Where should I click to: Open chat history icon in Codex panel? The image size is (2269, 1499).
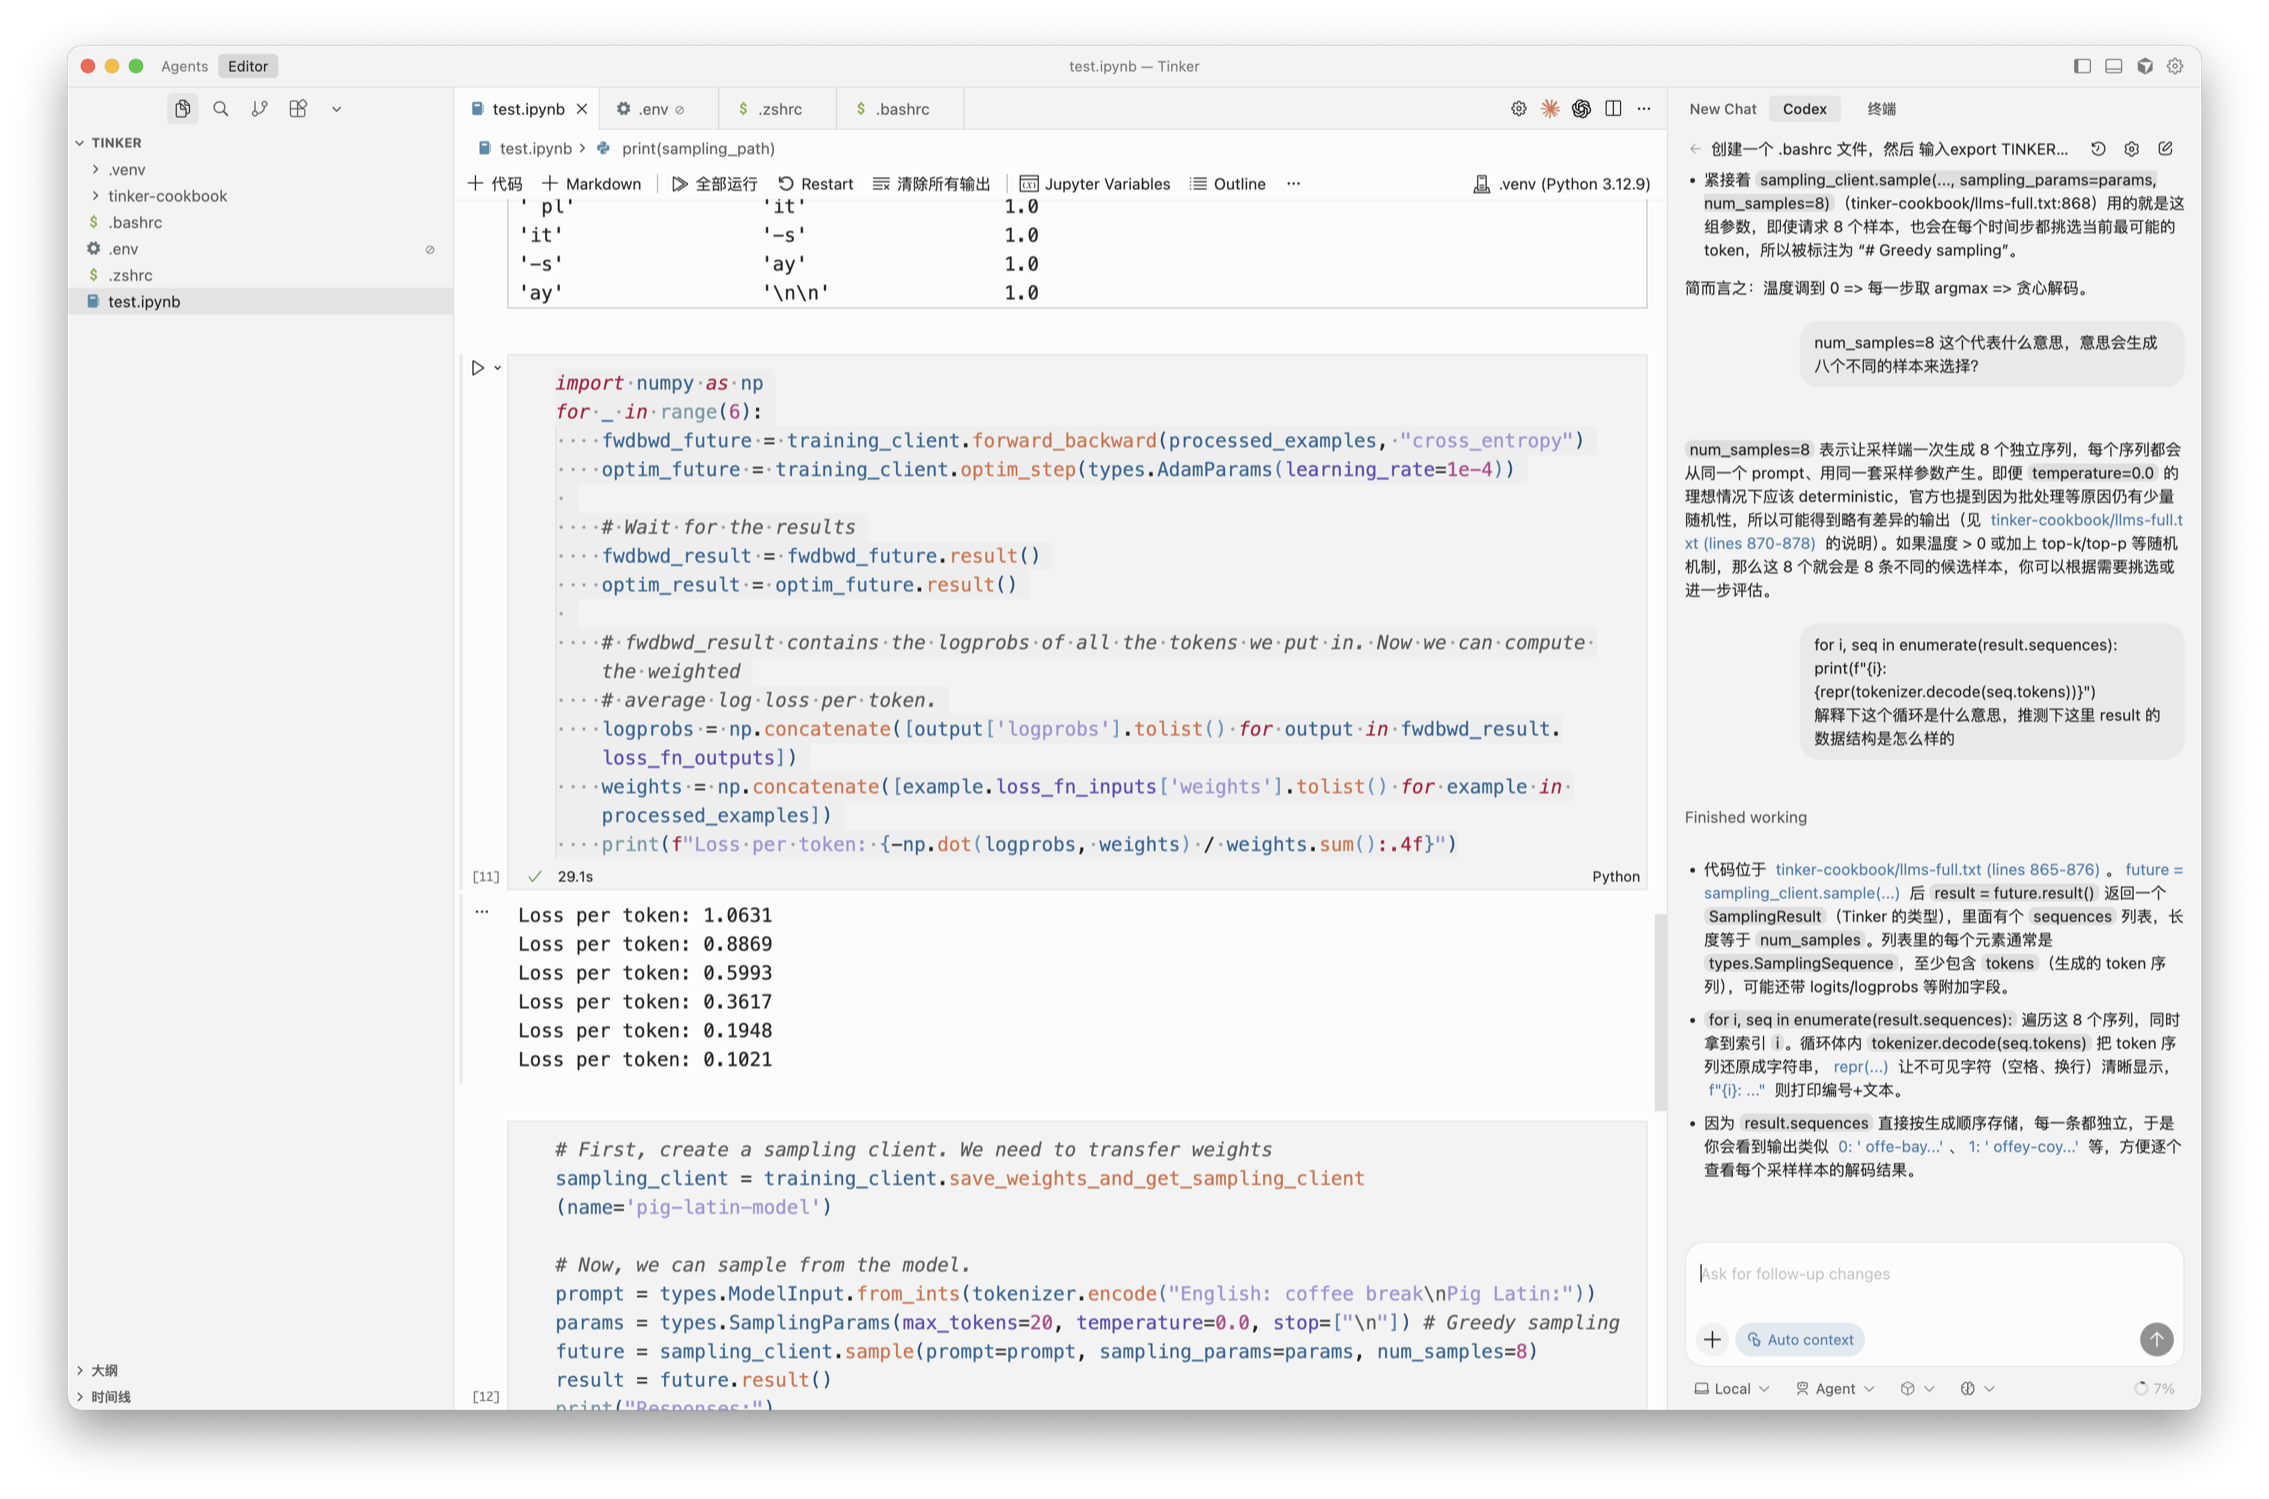[x=2098, y=149]
